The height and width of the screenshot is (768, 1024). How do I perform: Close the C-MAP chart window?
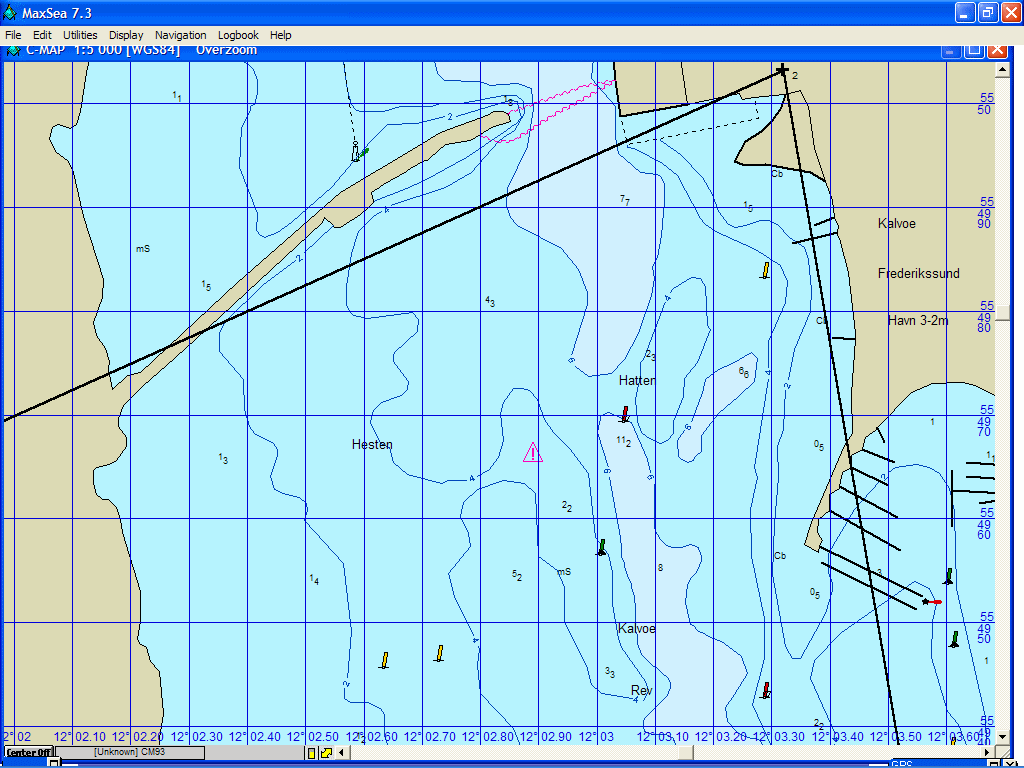coord(997,50)
